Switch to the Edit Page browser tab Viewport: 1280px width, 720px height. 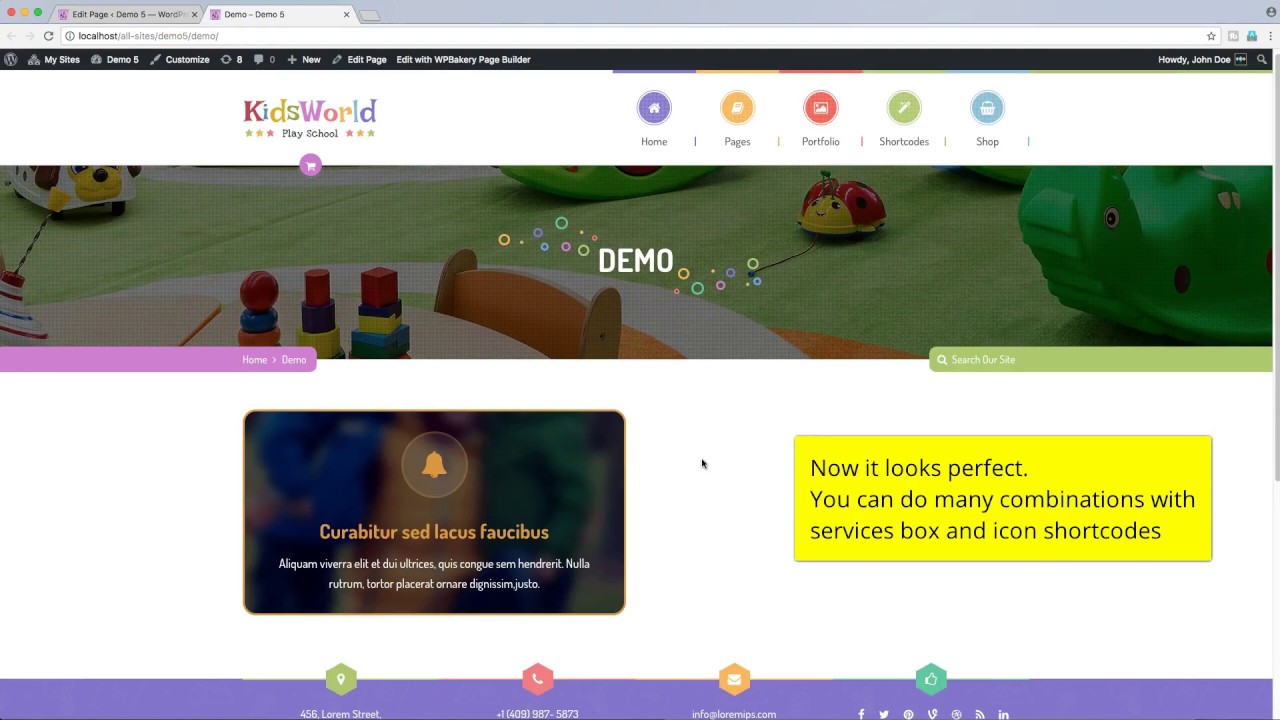(128, 14)
